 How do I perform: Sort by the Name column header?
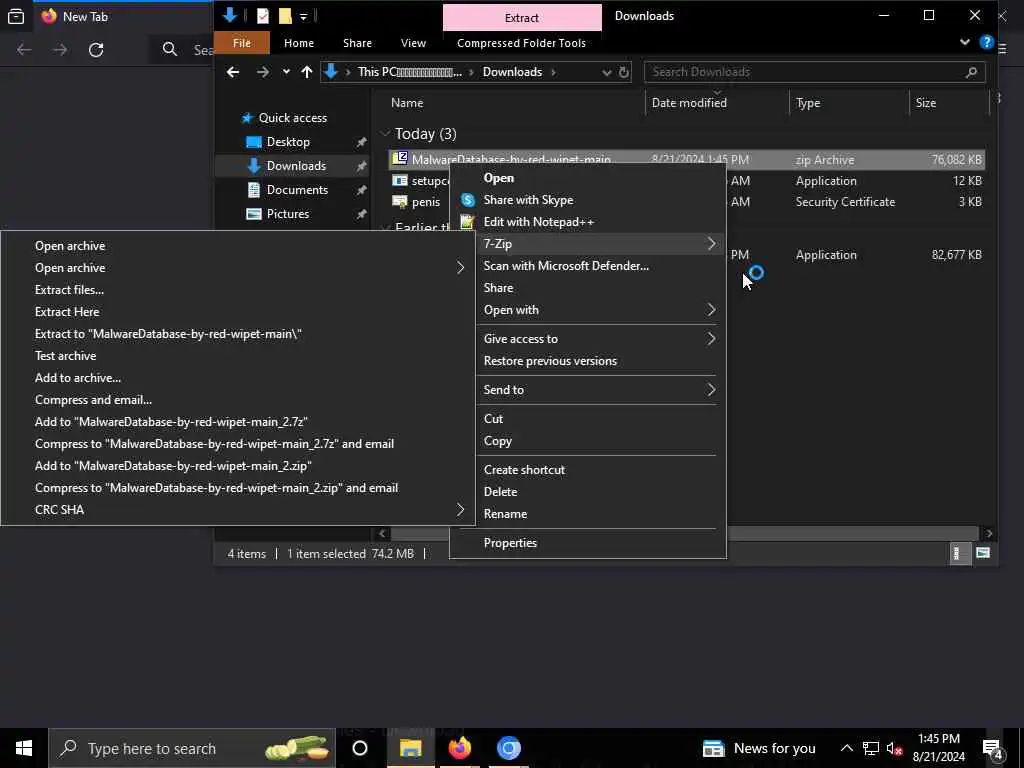tap(407, 103)
